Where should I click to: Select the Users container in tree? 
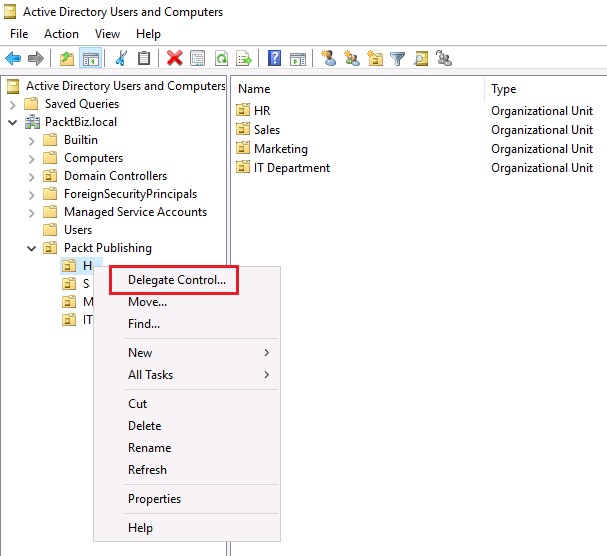pos(77,230)
